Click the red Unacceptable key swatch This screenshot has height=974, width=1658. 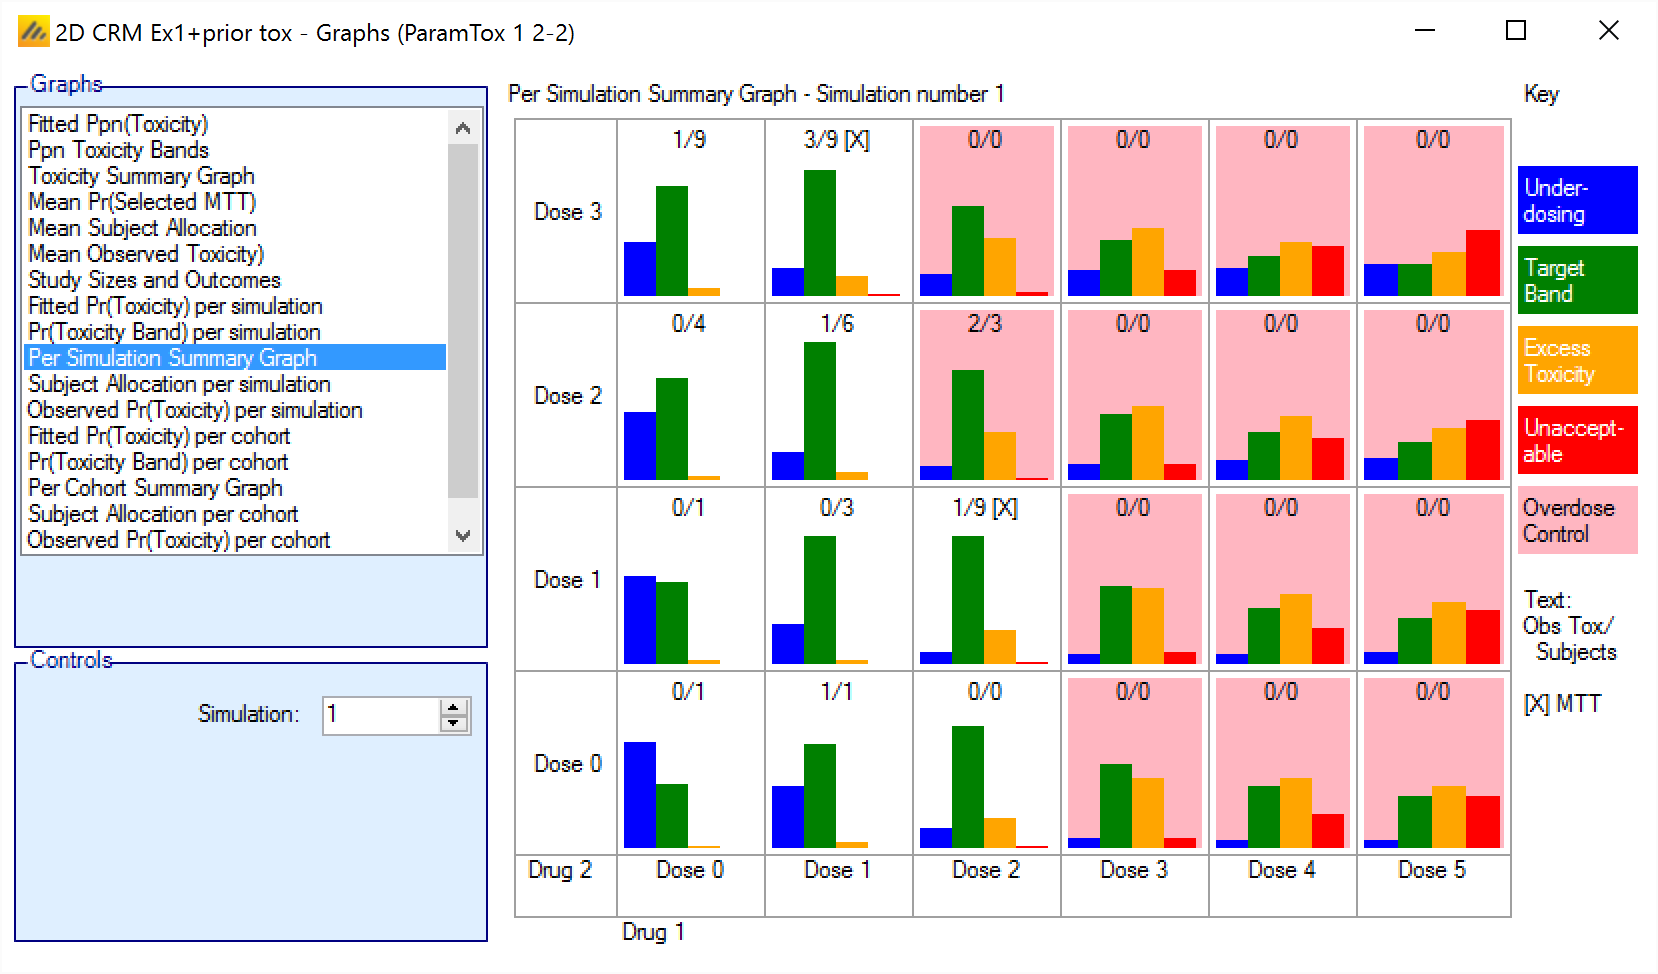click(1577, 440)
